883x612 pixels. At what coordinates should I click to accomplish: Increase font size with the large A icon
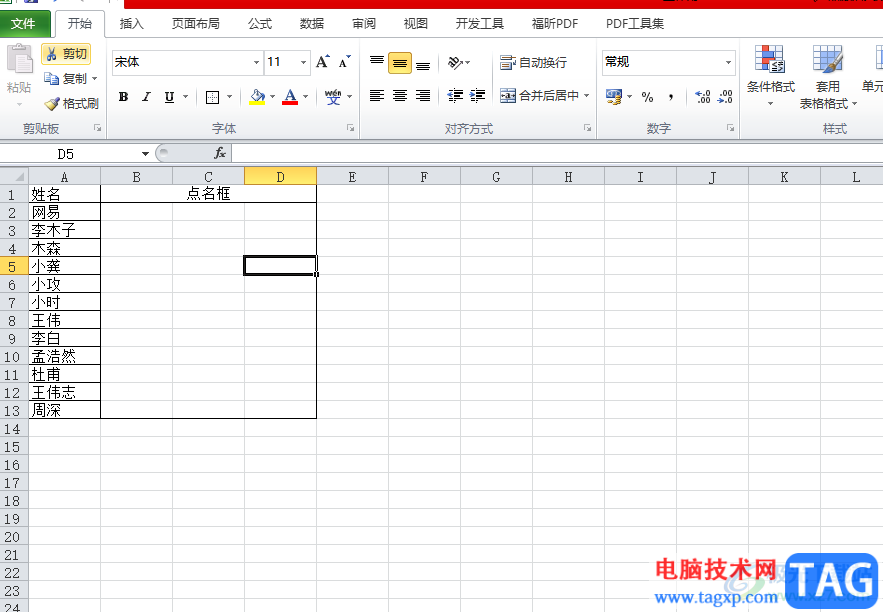[x=323, y=61]
